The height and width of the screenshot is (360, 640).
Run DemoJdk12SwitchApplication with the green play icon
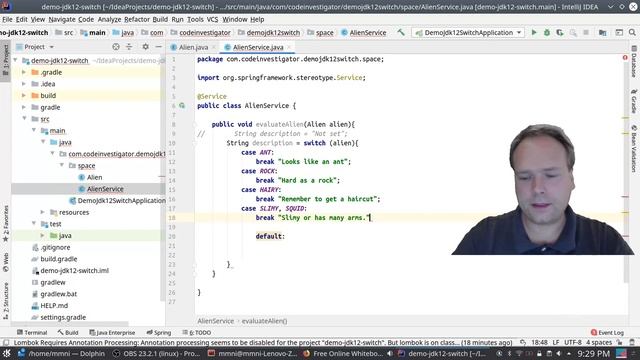pos(534,32)
